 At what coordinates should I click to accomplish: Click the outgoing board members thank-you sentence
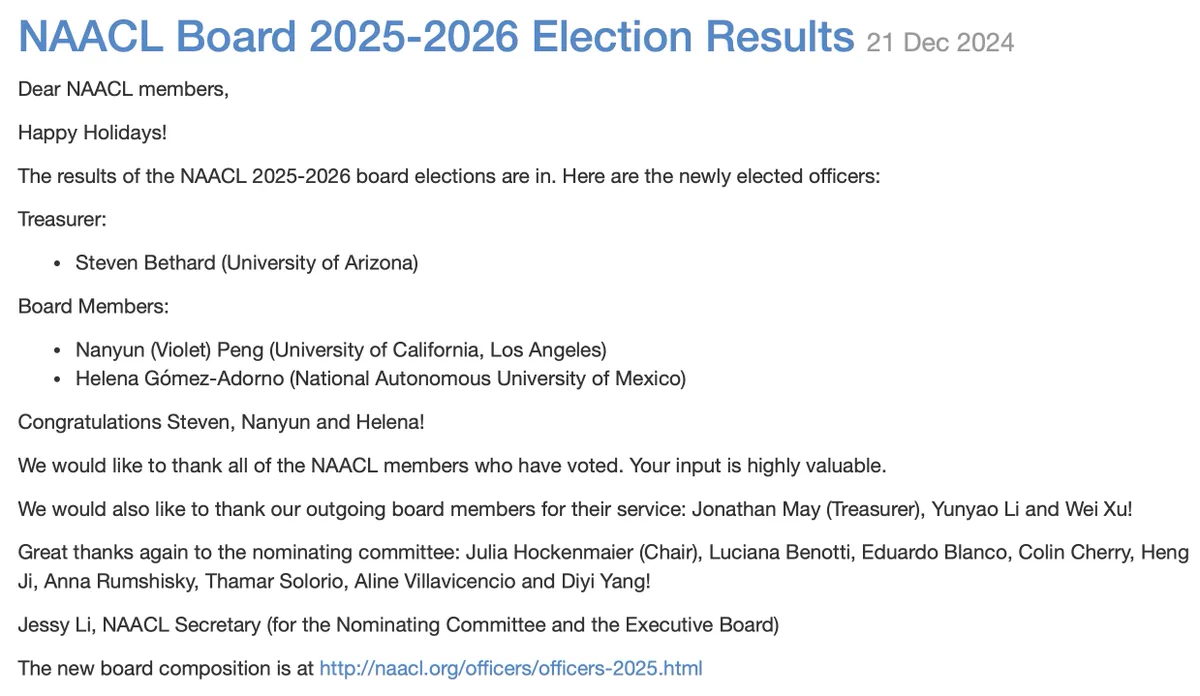pyautogui.click(x=576, y=509)
